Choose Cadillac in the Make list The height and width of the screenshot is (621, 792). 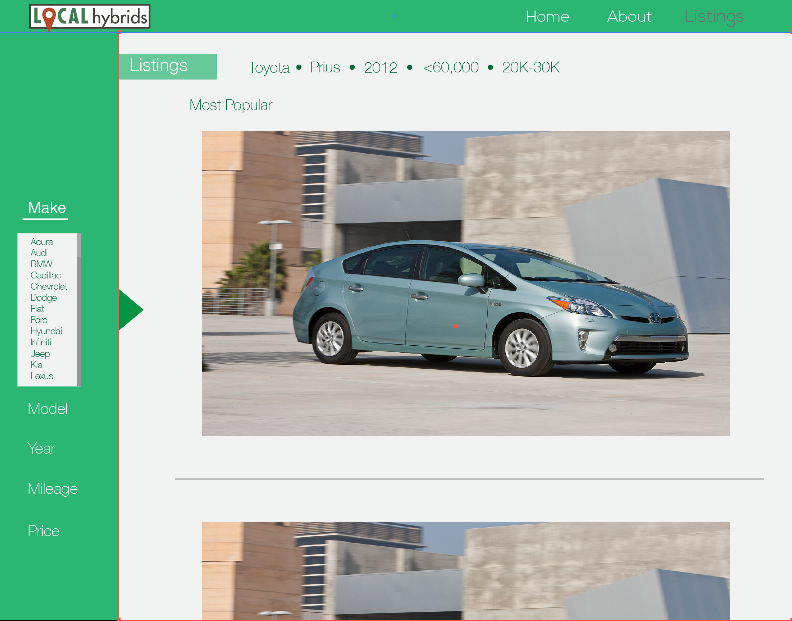45,275
